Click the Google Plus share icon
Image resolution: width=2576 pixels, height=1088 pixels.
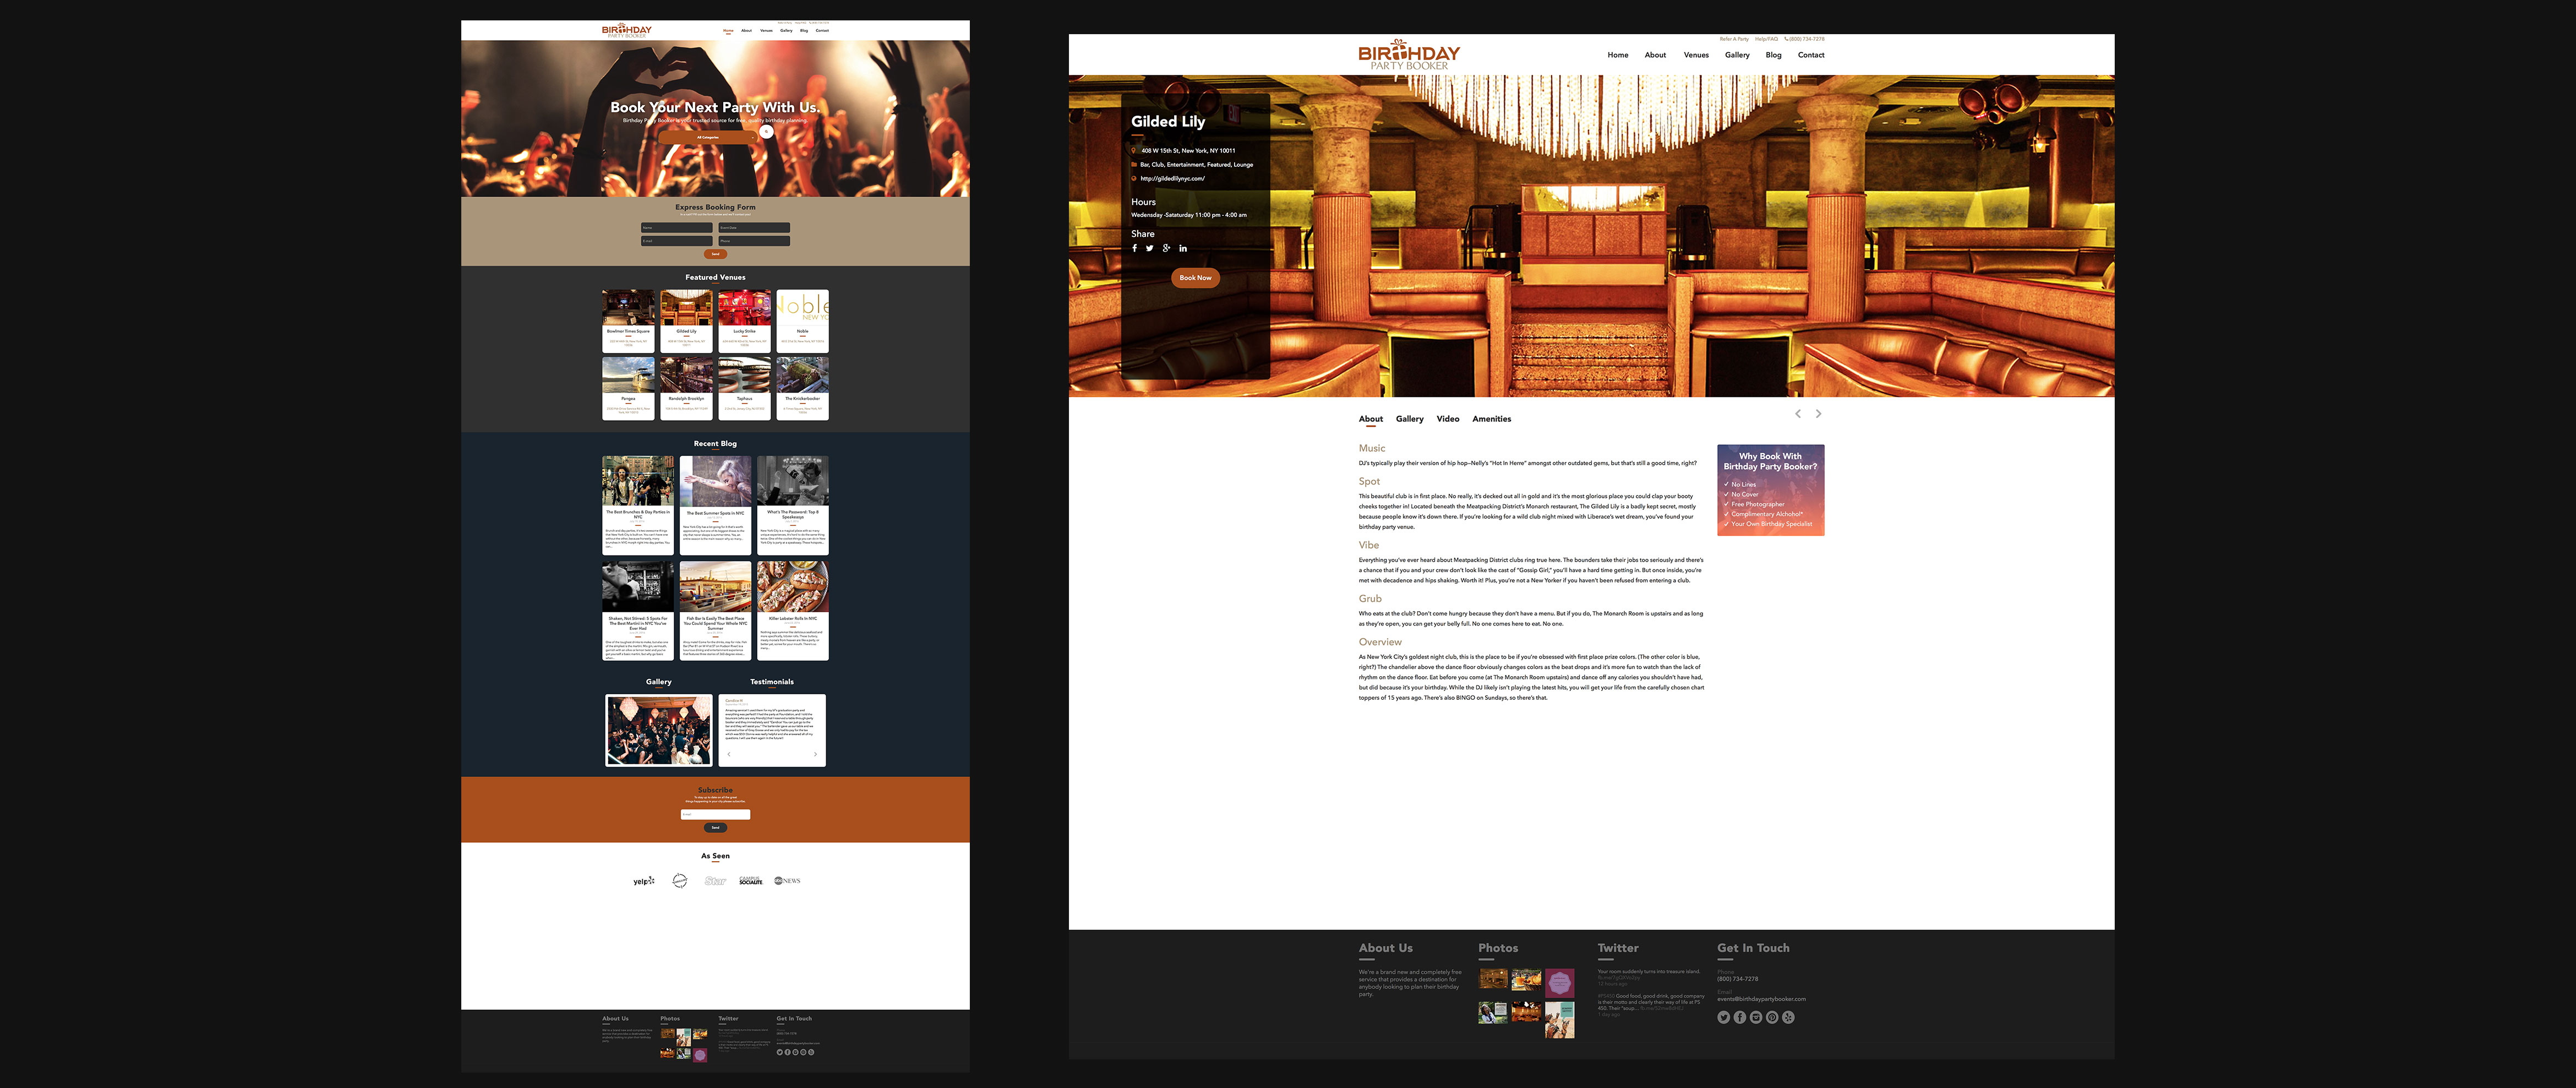(1166, 248)
